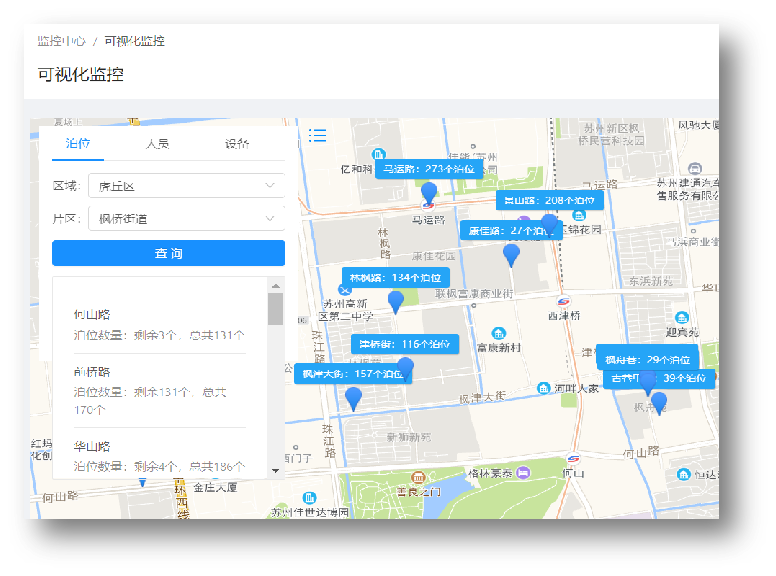Click the map pin under 马运路 273个泊位
Image resolution: width=776 pixels, height=576 pixels.
429,192
